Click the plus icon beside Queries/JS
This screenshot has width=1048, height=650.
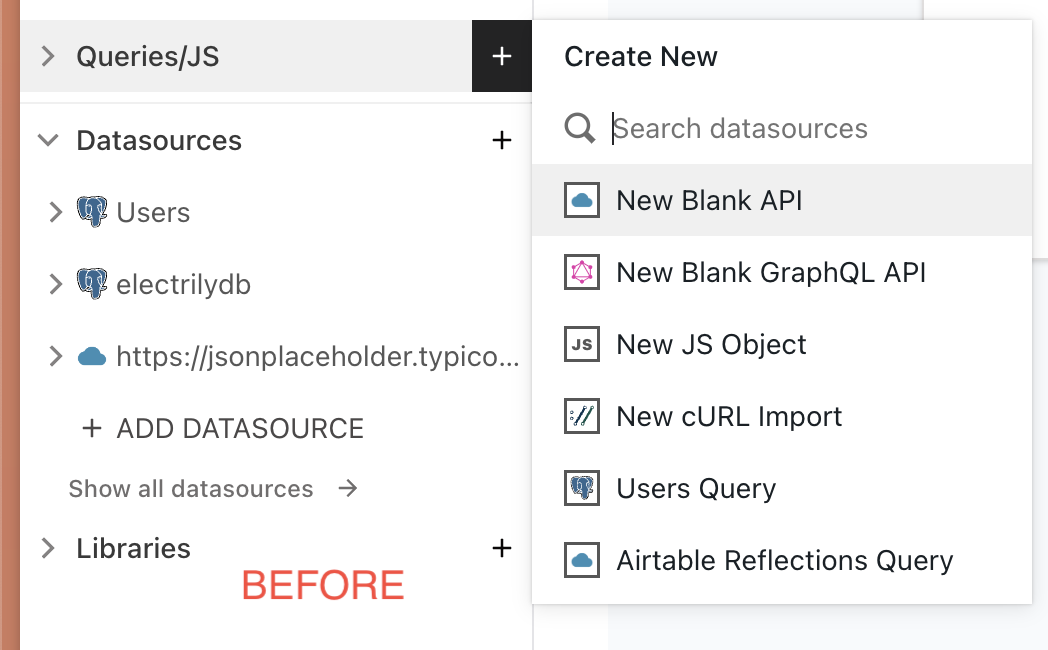502,57
